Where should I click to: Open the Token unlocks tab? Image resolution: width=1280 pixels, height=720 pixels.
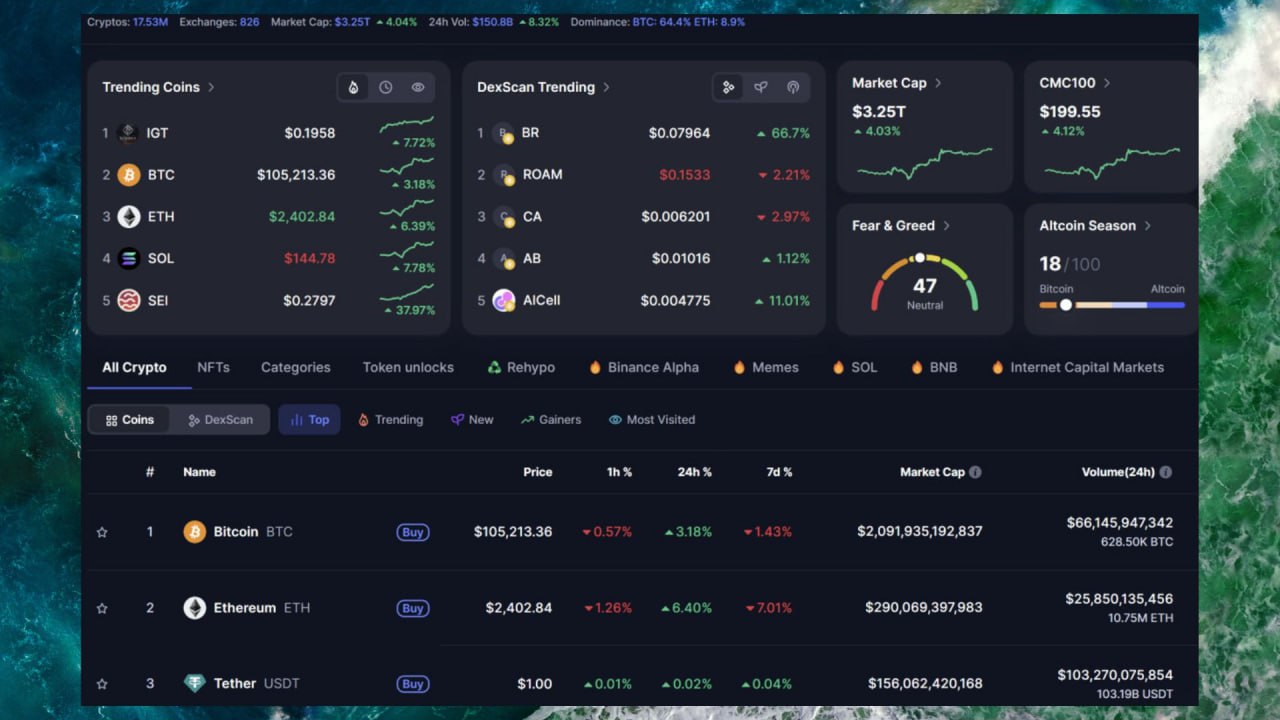[x=408, y=367]
